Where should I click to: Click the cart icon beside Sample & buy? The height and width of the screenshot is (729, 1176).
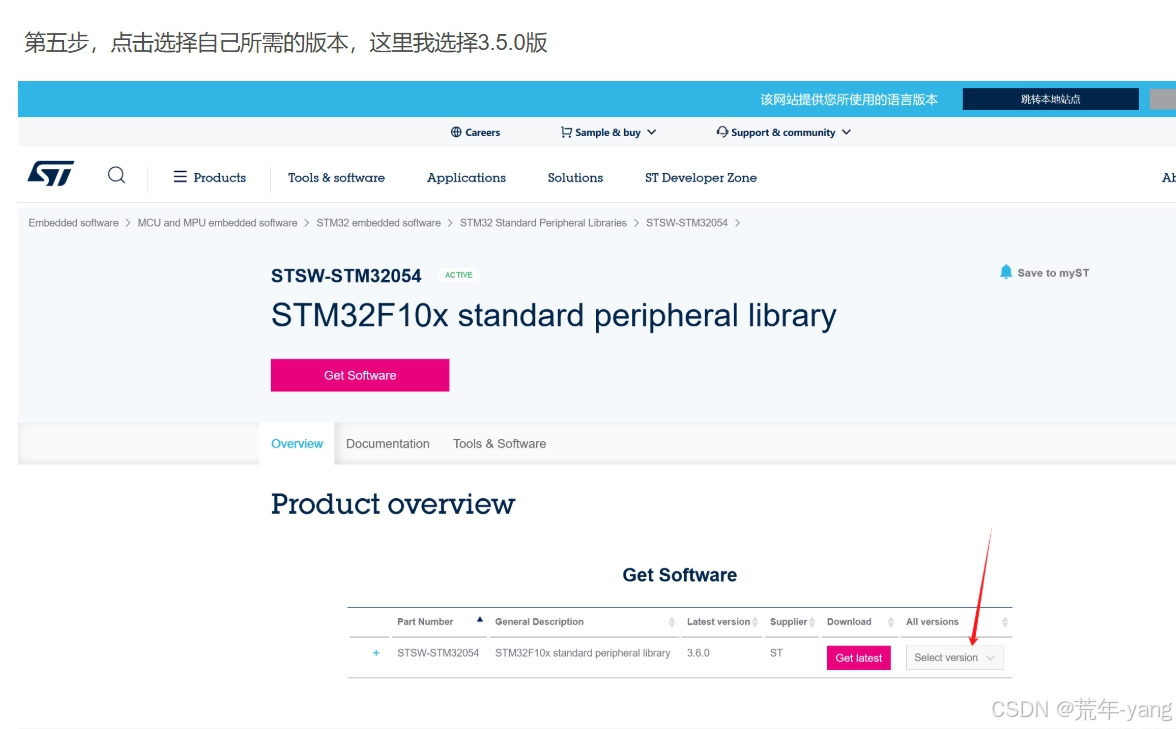(x=566, y=132)
